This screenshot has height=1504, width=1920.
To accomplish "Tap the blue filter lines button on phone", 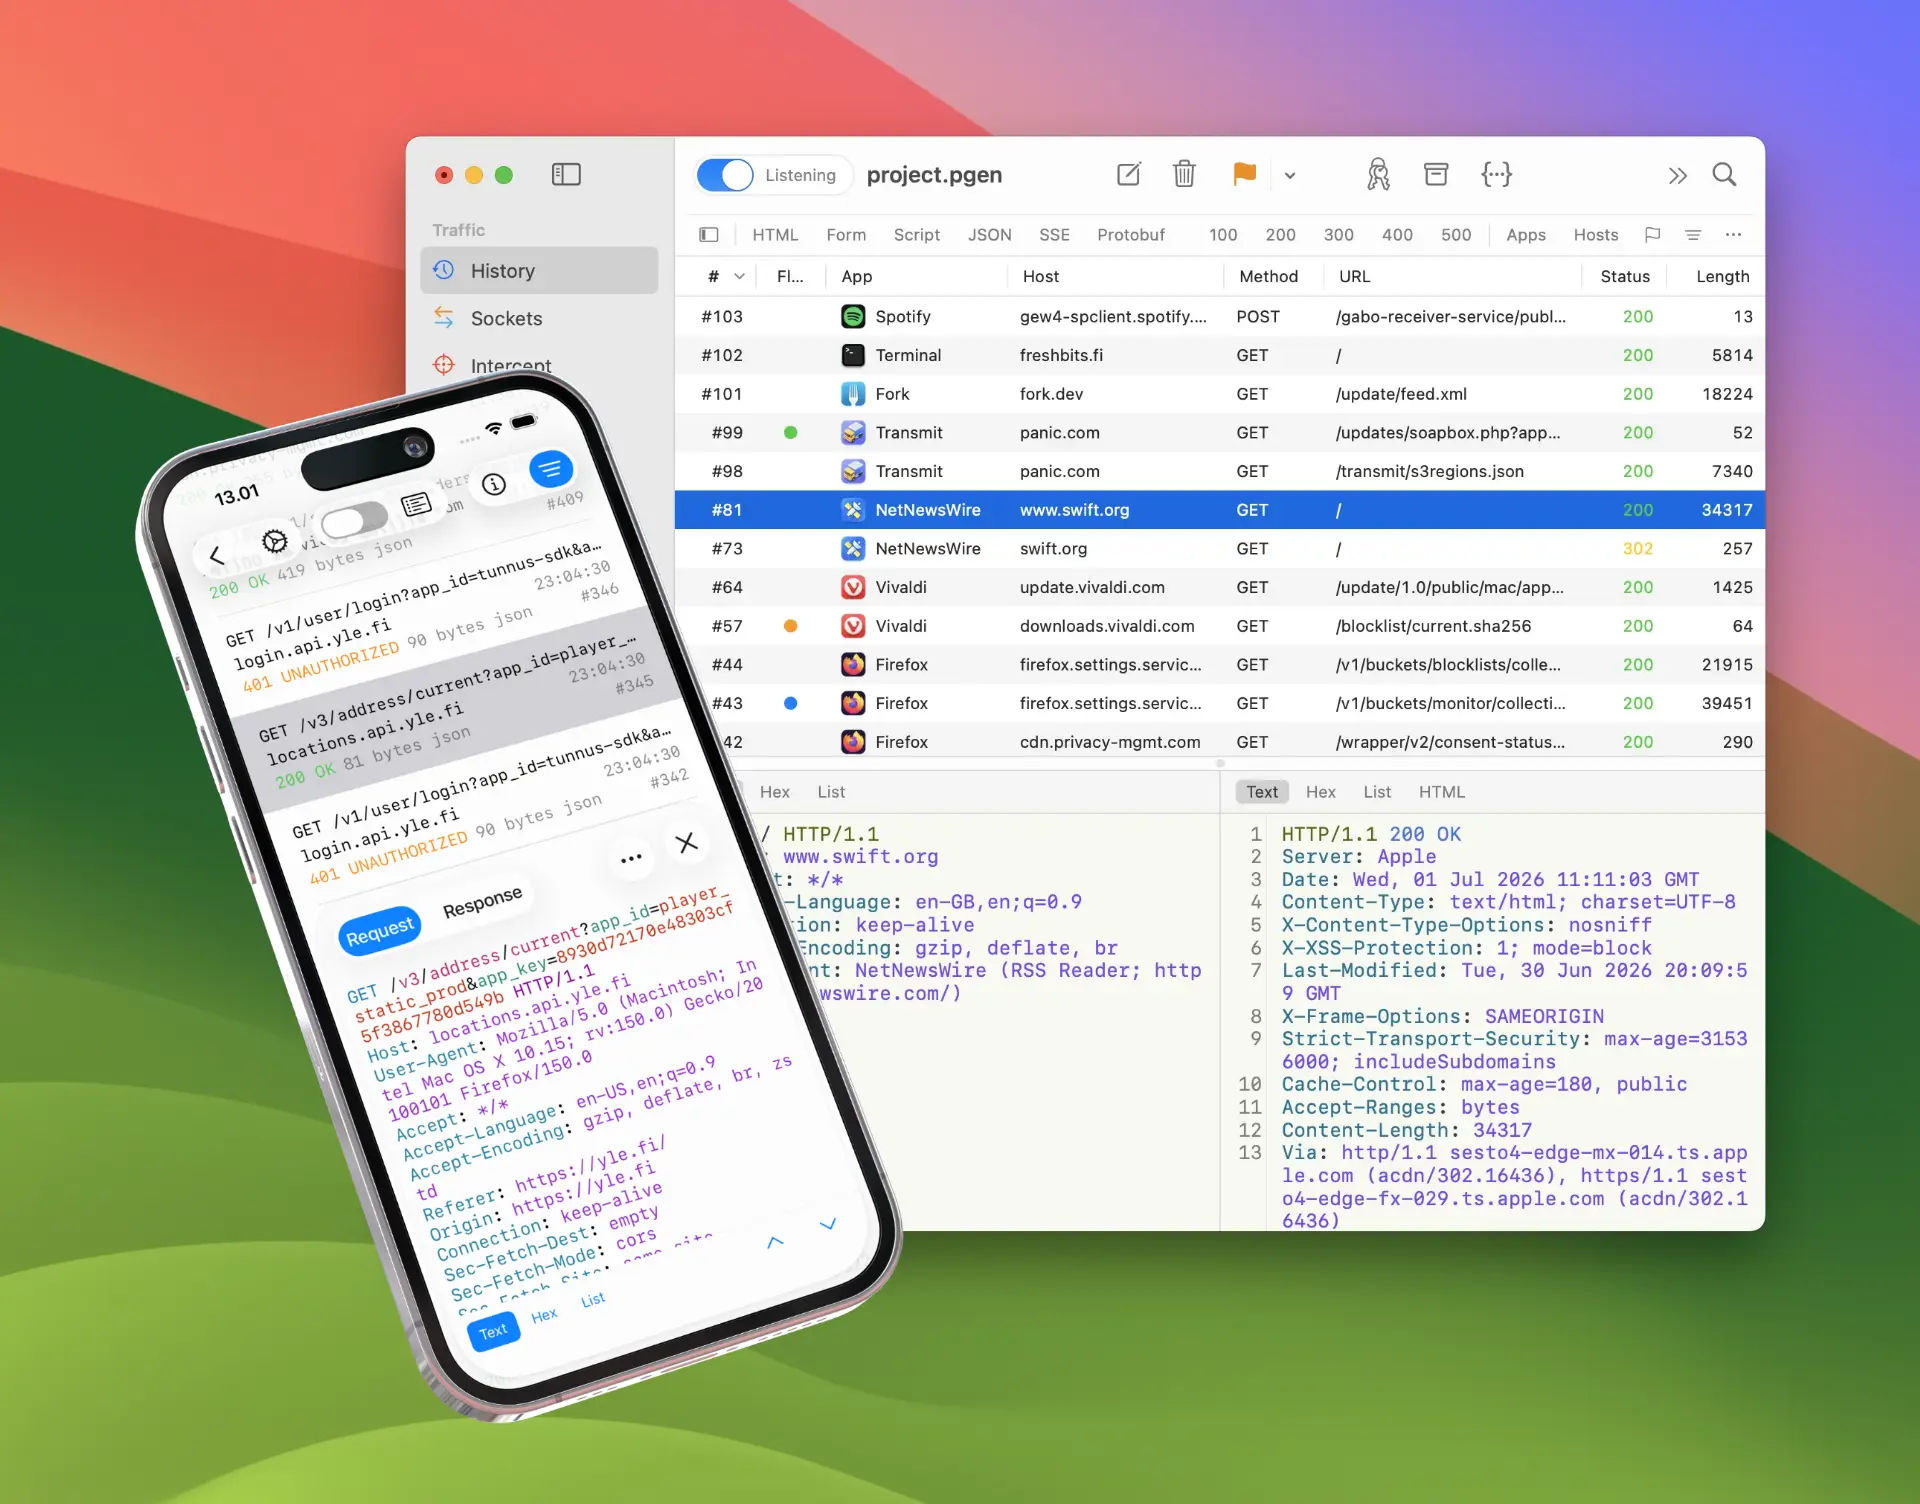I will [x=550, y=469].
